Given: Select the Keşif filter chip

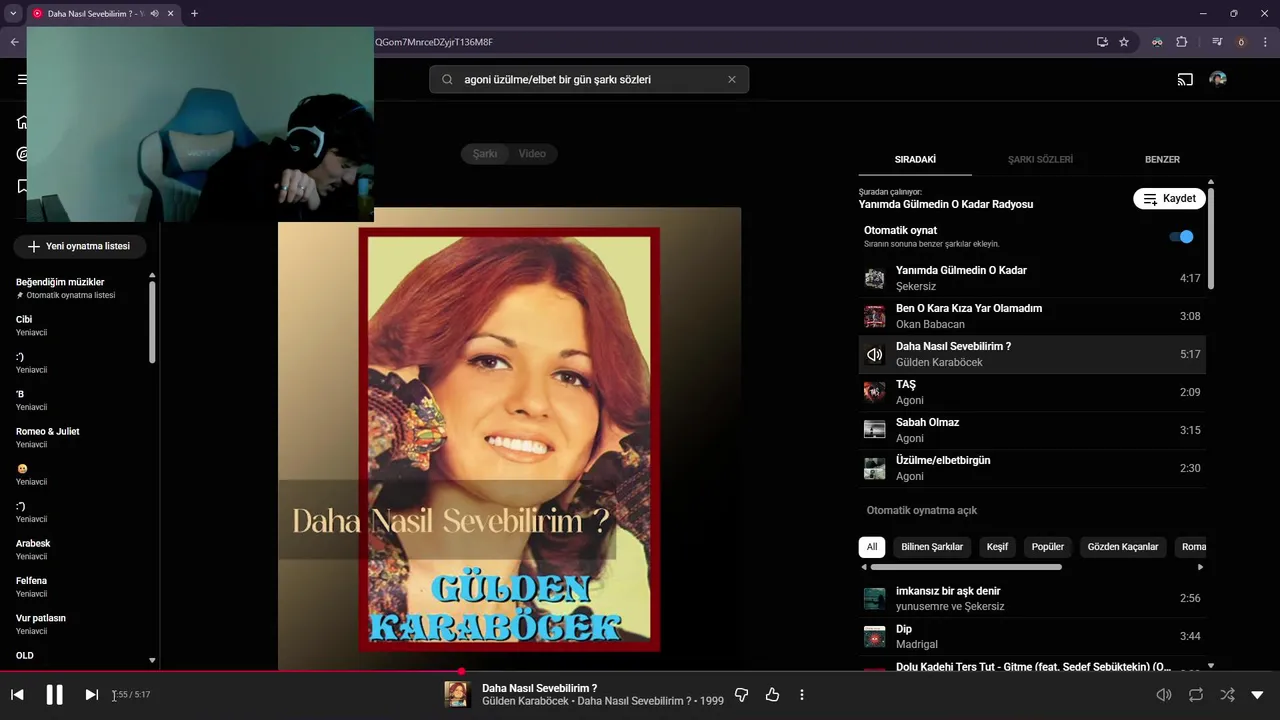Looking at the screenshot, I should (x=997, y=547).
